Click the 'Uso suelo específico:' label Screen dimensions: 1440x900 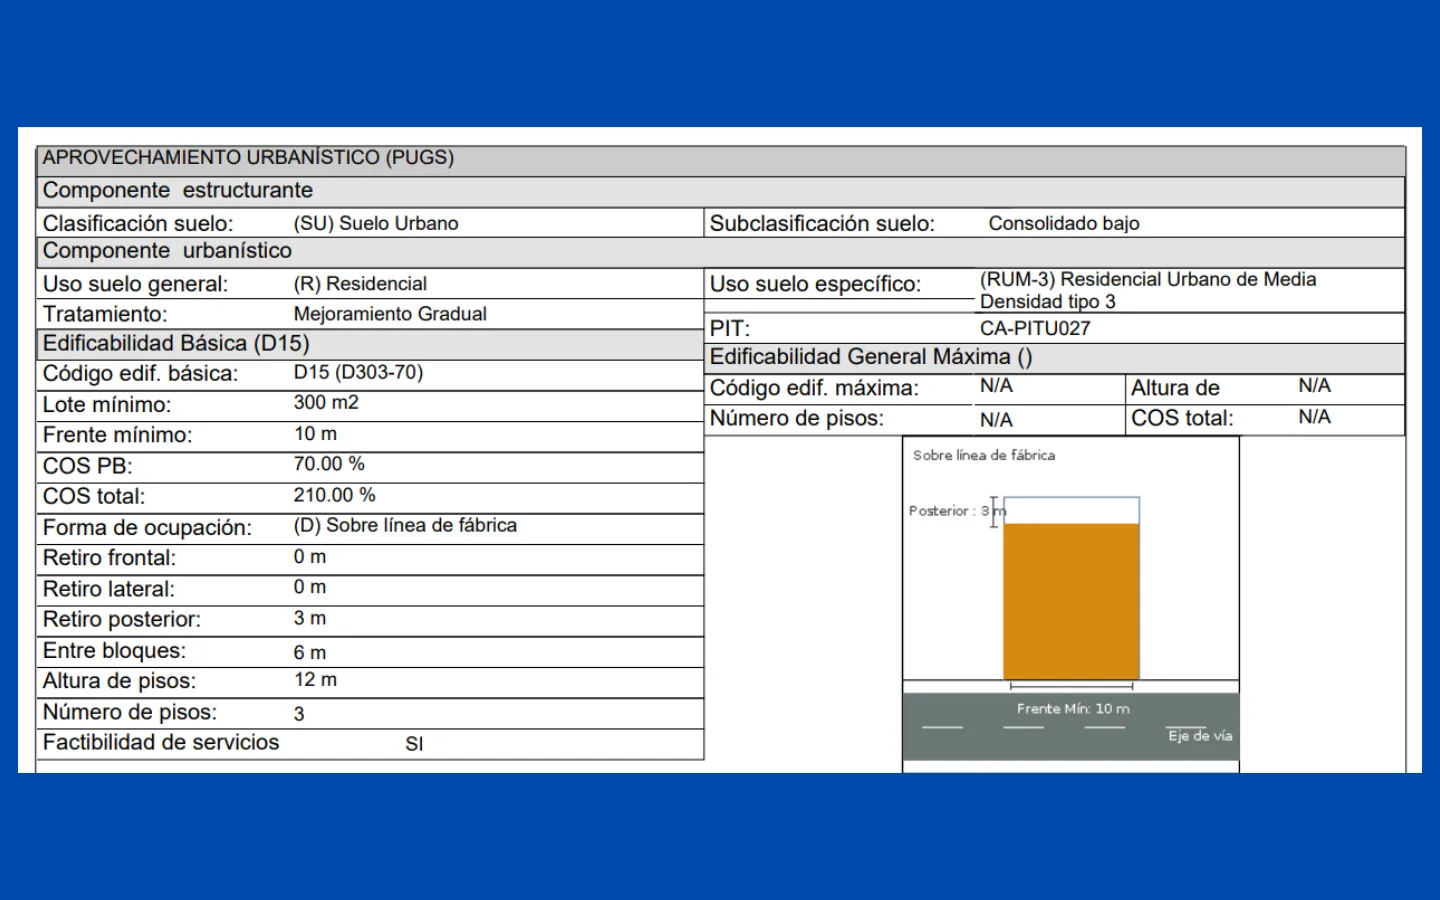pyautogui.click(x=815, y=284)
